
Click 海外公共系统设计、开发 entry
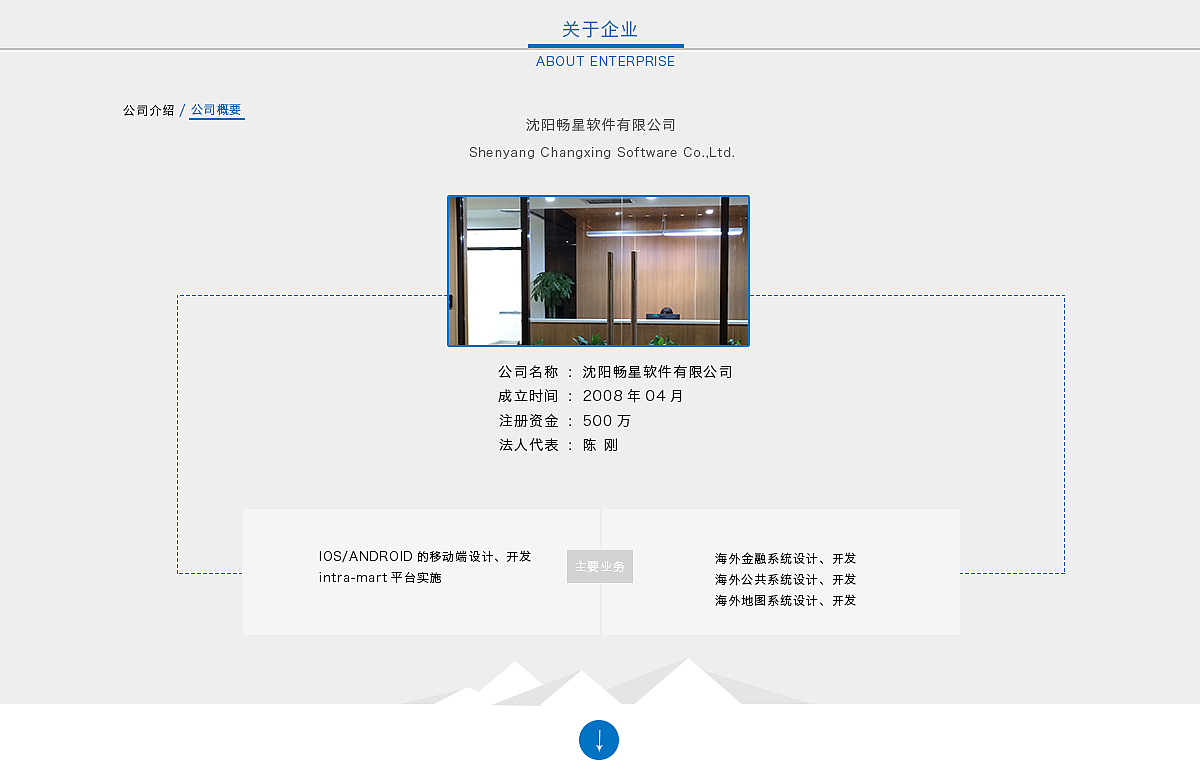coord(784,580)
